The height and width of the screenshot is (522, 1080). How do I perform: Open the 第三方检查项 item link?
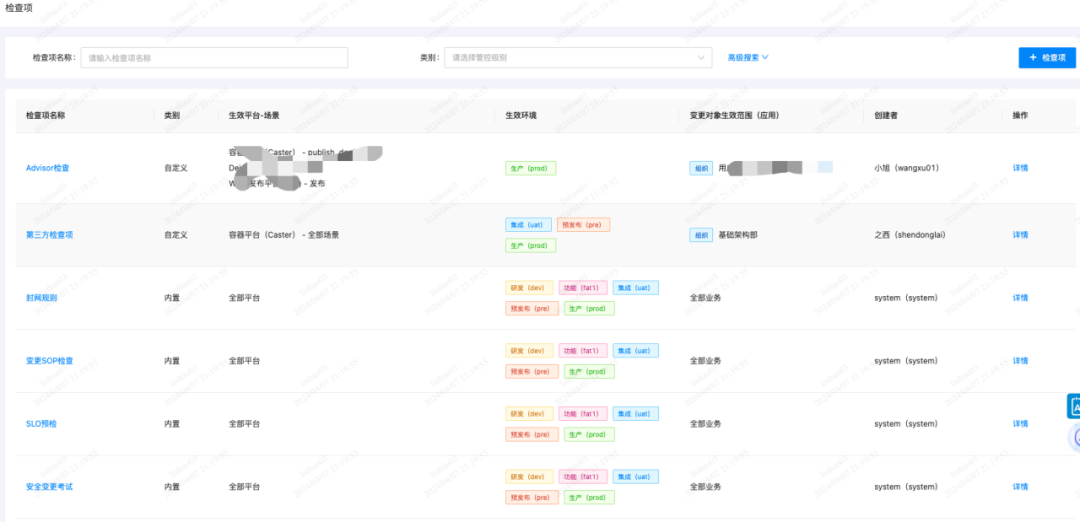point(49,235)
